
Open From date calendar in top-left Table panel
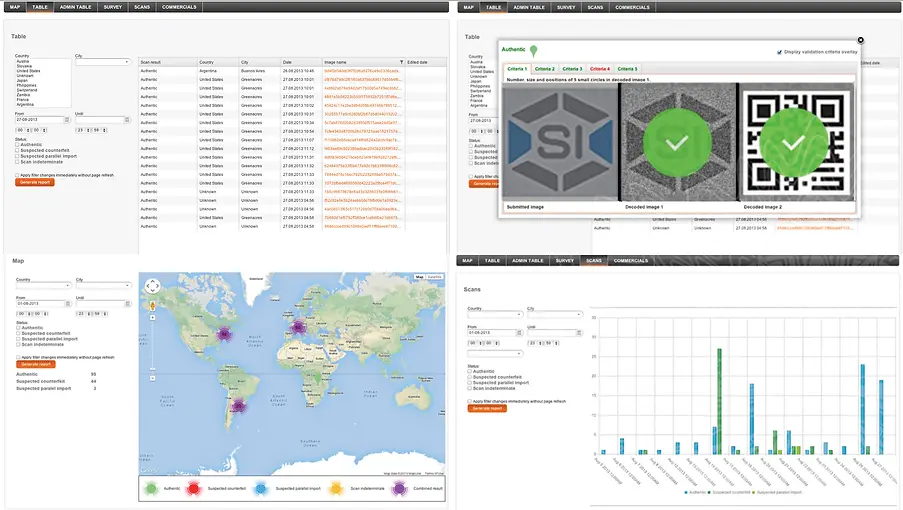67,120
